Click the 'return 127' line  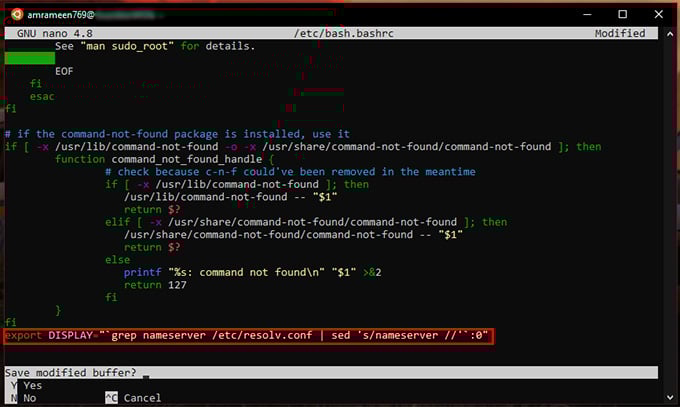pyautogui.click(x=155, y=285)
